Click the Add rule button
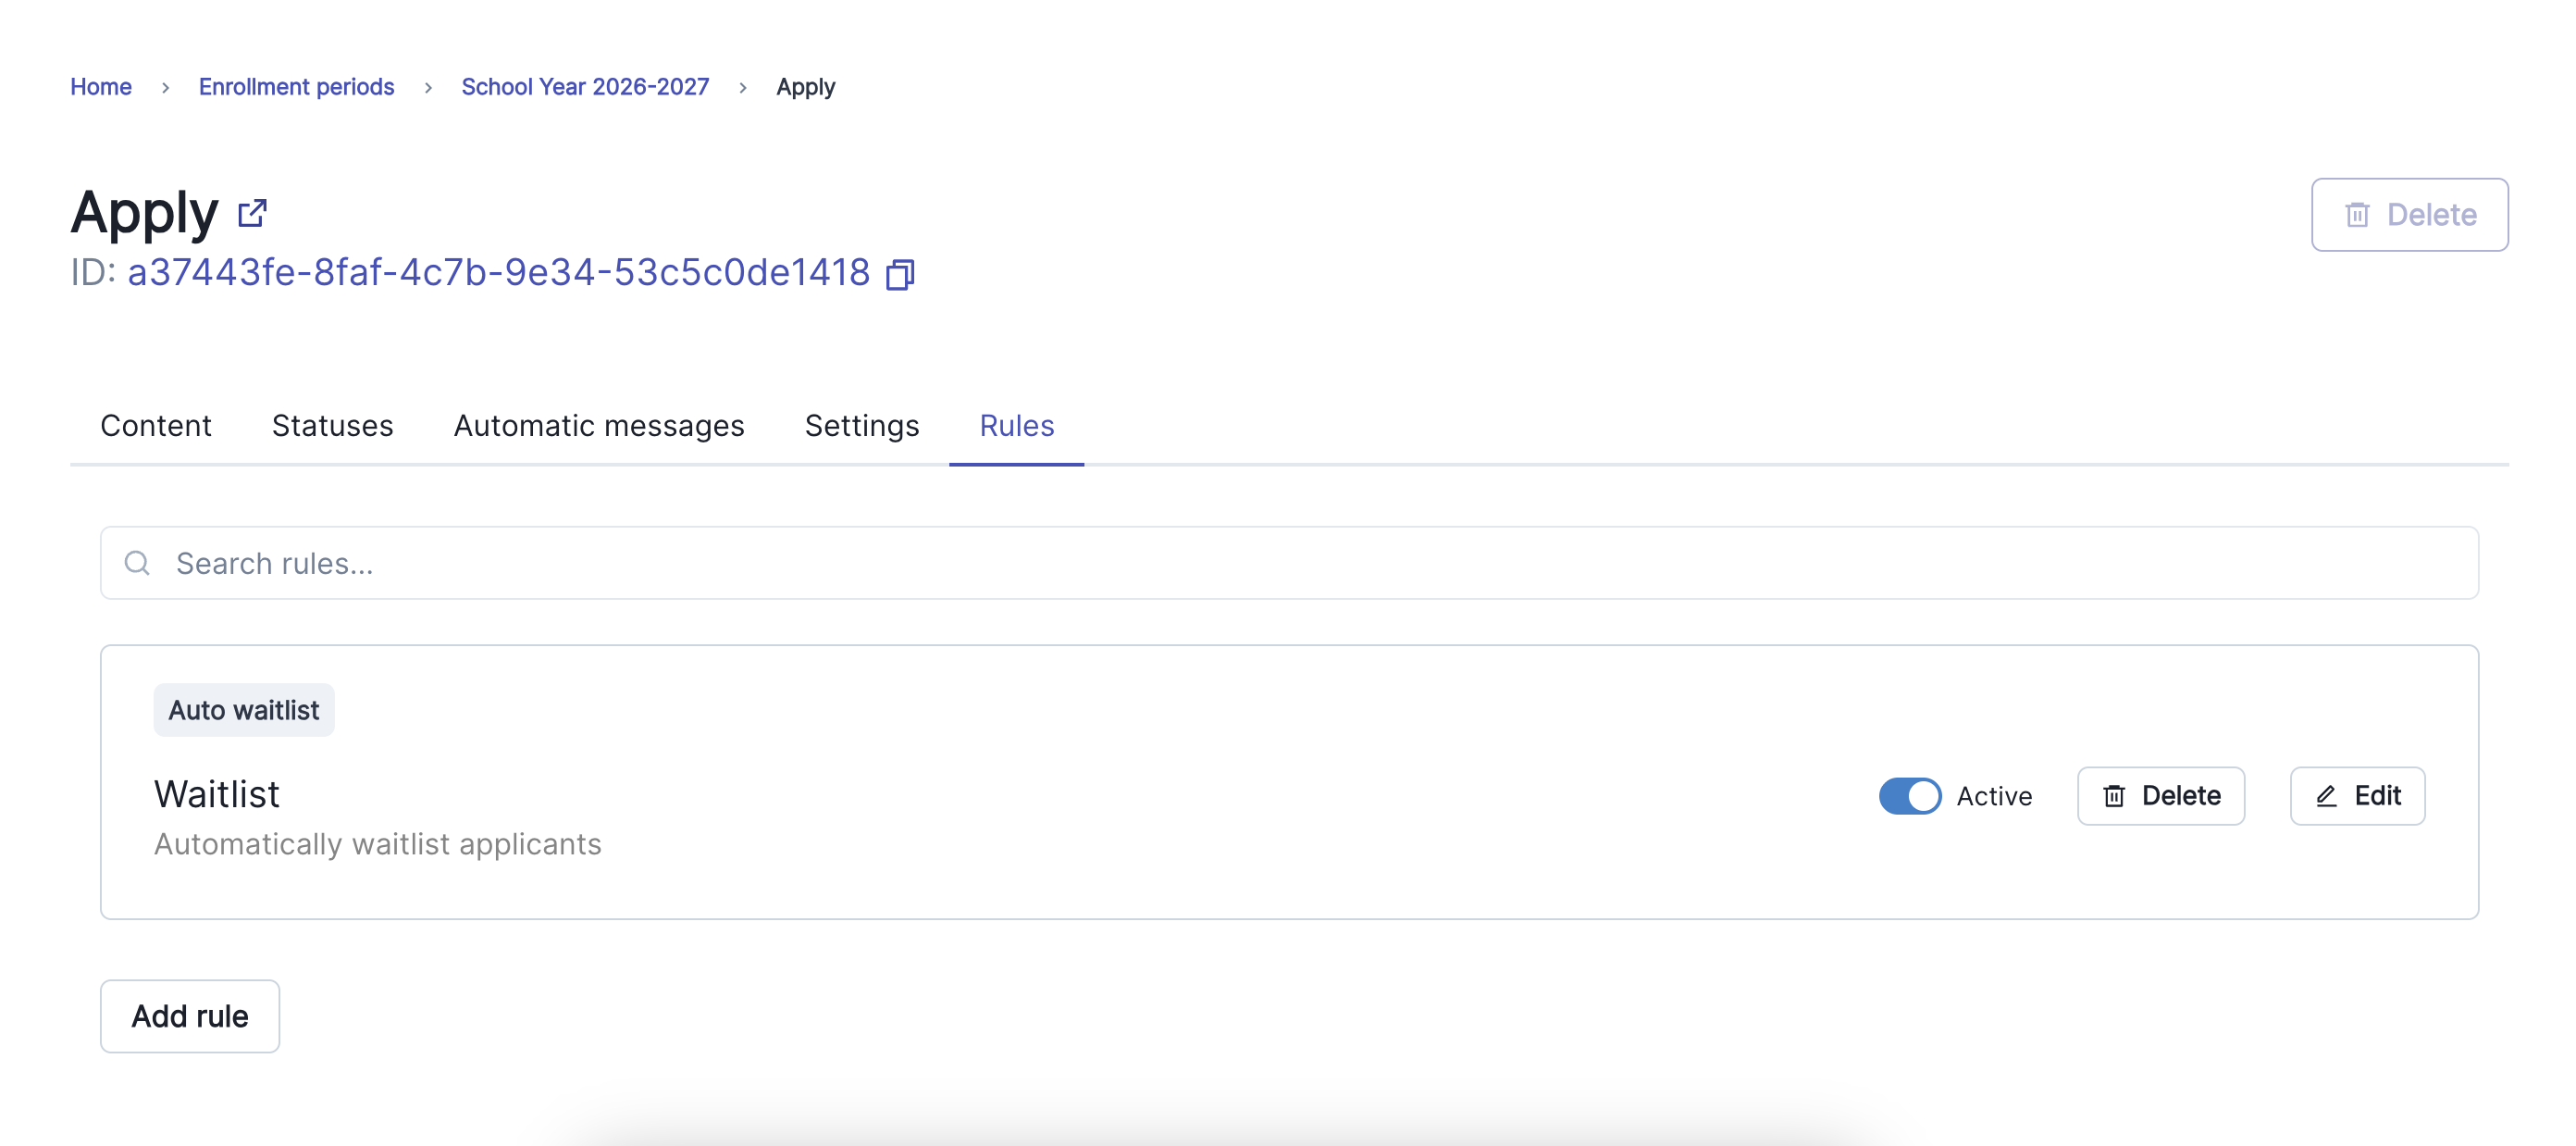This screenshot has height=1146, width=2576. (190, 1016)
